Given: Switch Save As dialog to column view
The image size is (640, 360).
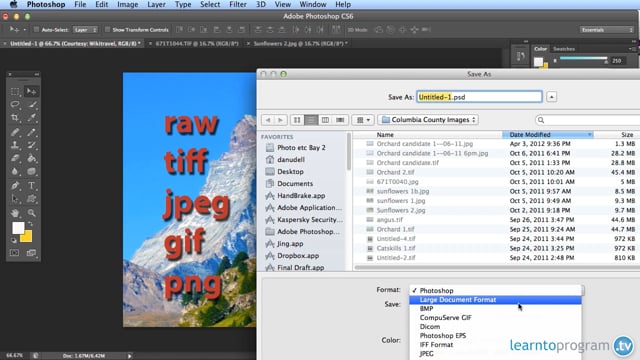Looking at the screenshot, I should pos(325,120).
